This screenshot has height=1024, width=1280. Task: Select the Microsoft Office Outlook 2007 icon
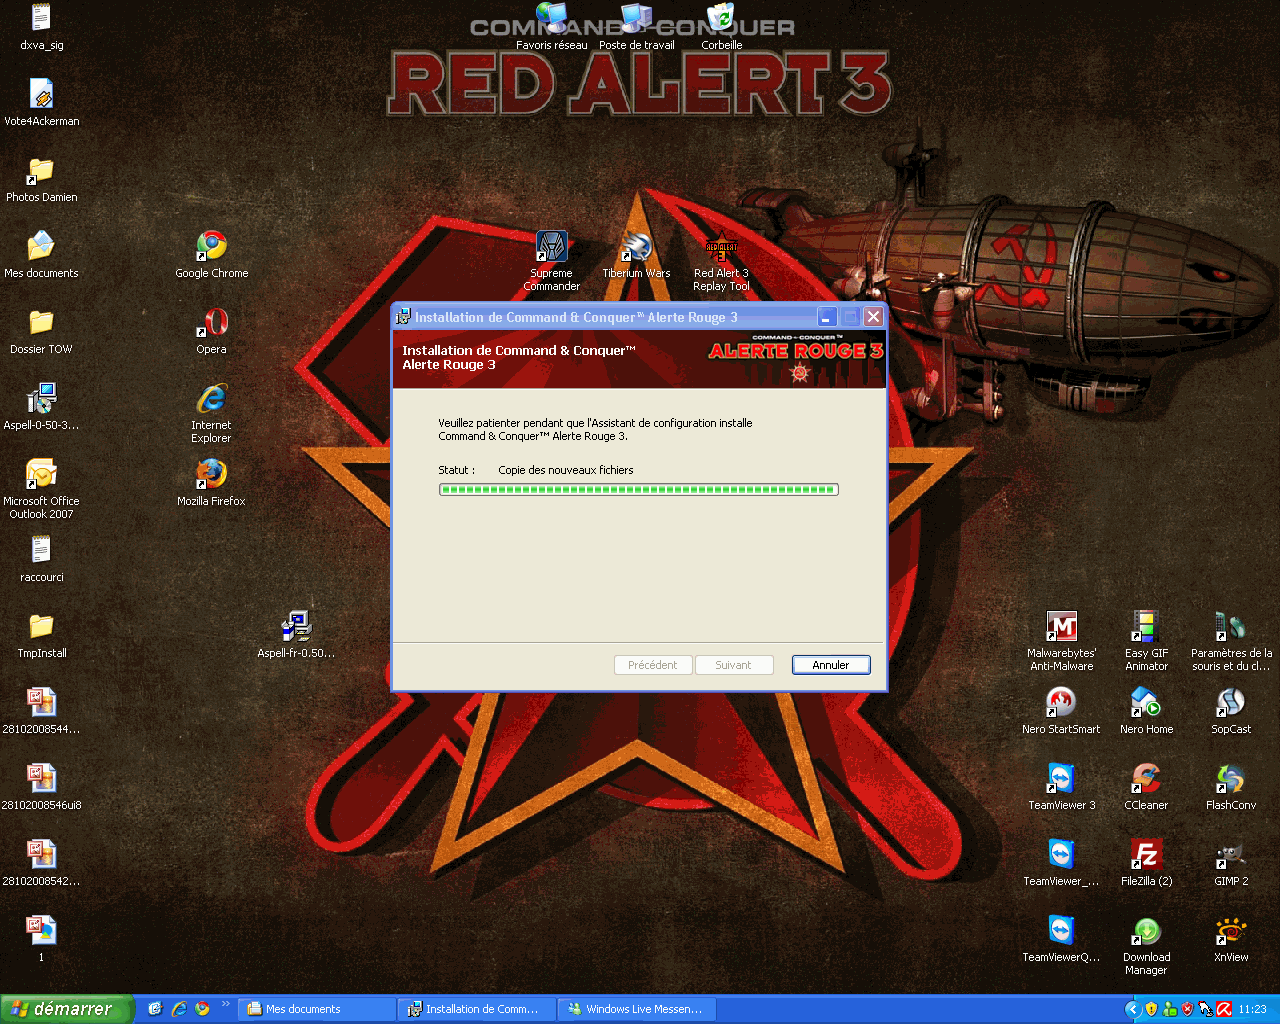[x=41, y=489]
